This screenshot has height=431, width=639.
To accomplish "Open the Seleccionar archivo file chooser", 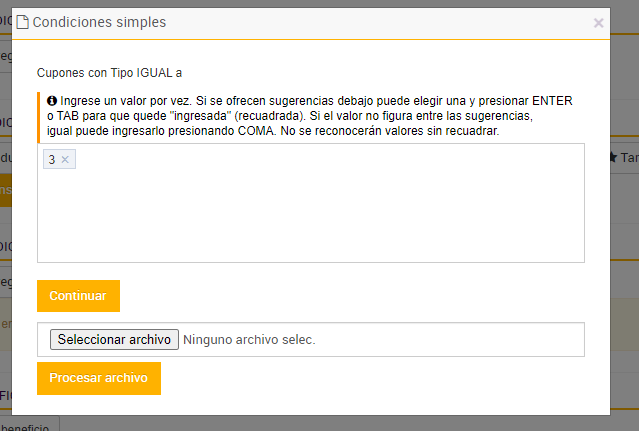I will tap(114, 340).
